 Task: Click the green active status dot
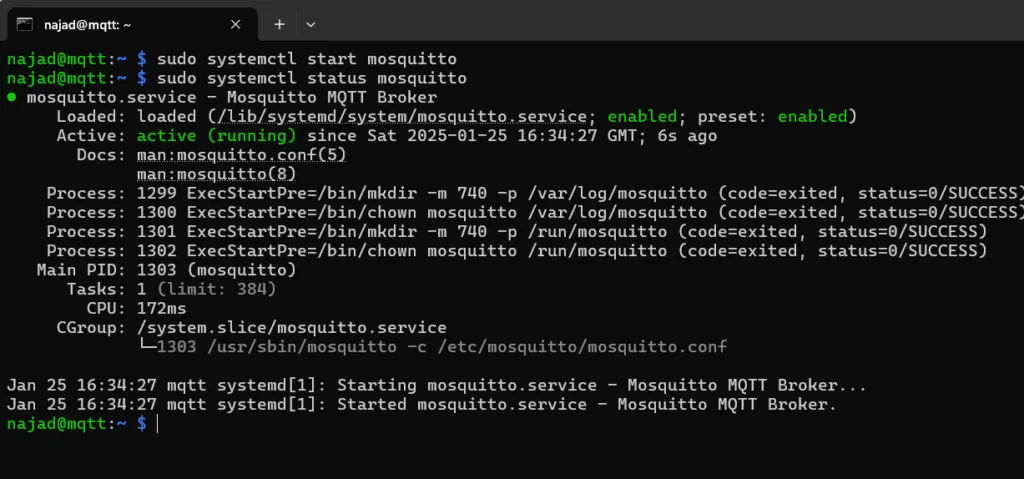tap(12, 97)
